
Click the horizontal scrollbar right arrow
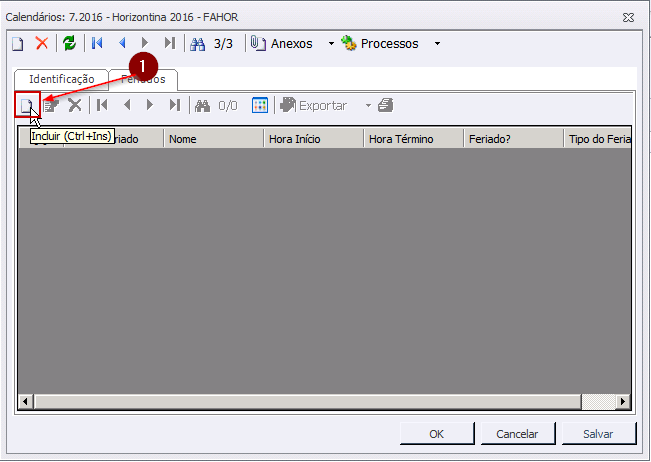[x=622, y=401]
